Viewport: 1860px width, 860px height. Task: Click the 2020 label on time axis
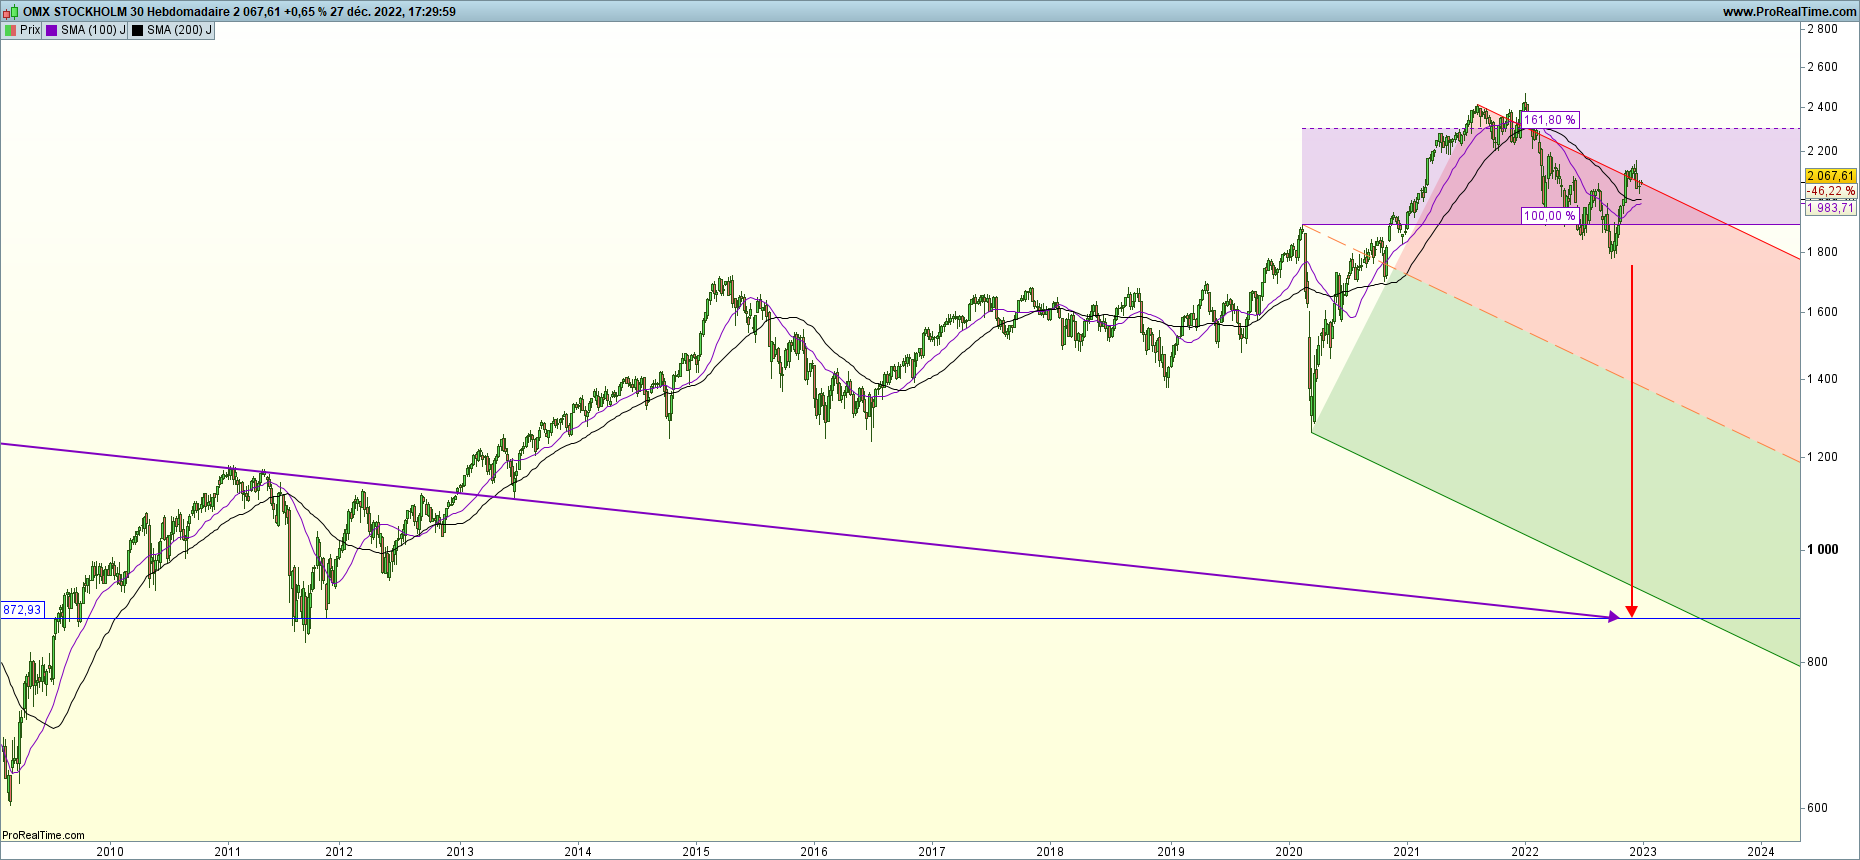point(1289,852)
